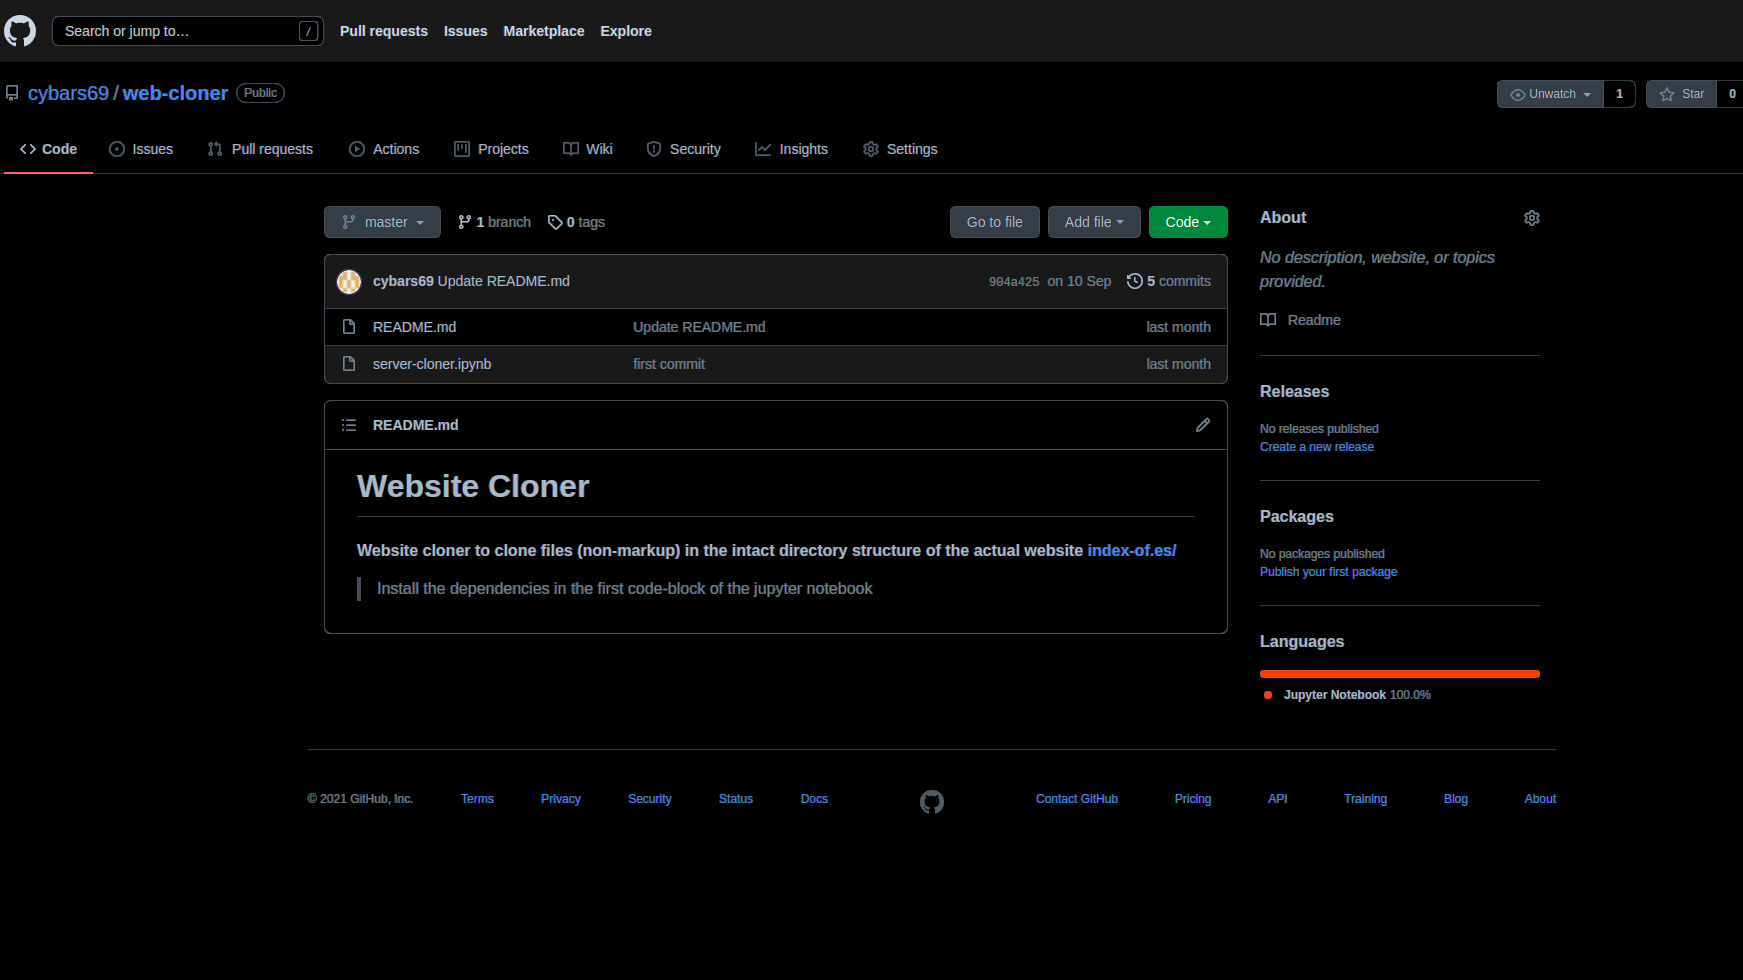Open the Insights tab
This screenshot has height=980, width=1743.
coord(791,149)
